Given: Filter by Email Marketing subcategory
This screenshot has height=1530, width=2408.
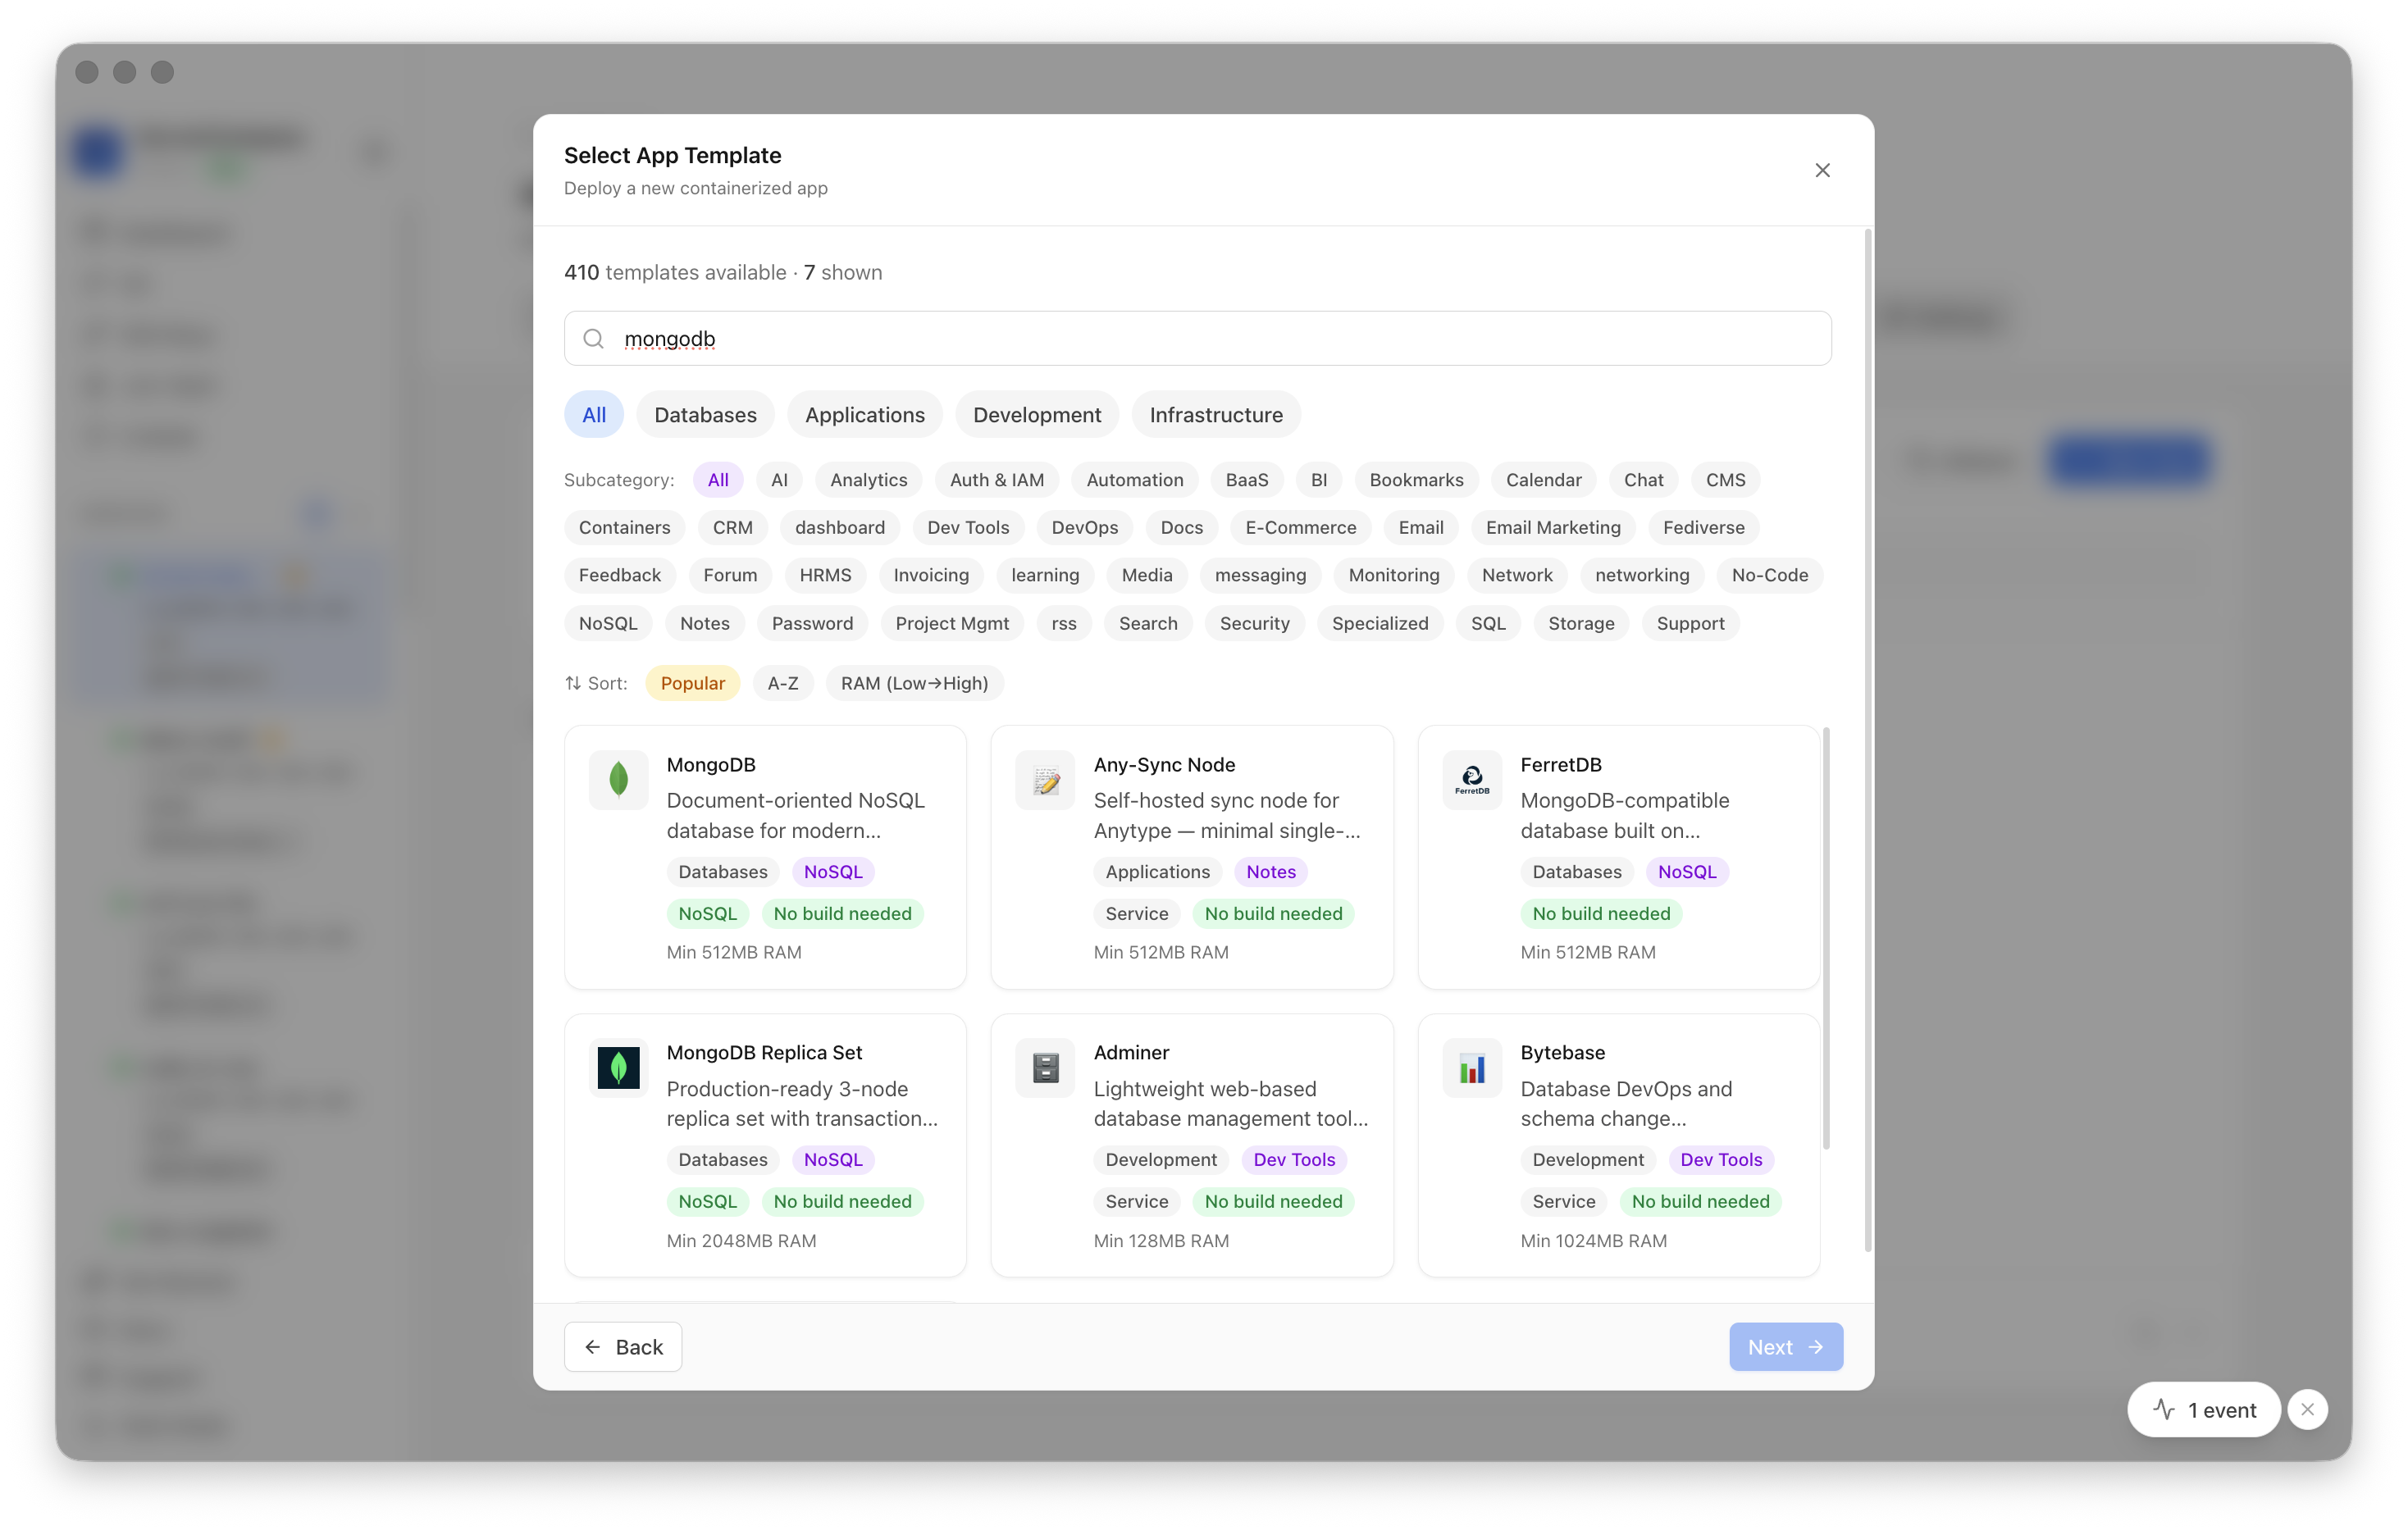Looking at the screenshot, I should [1553, 527].
